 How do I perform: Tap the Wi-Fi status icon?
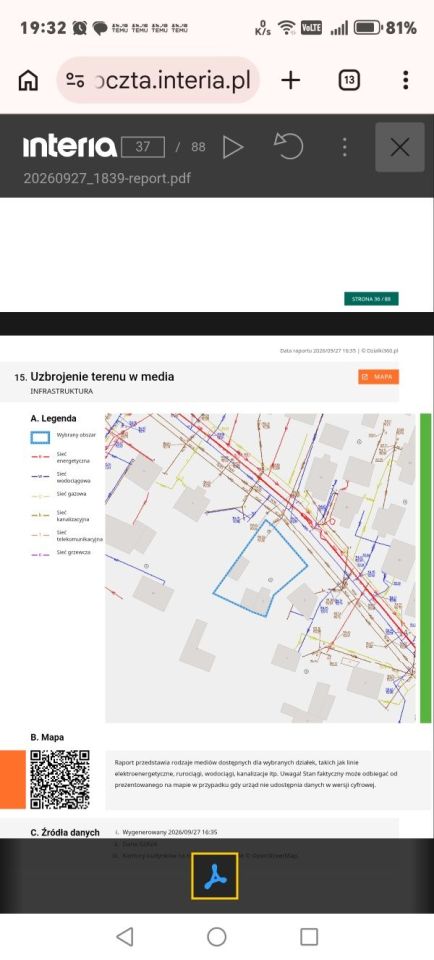286,28
